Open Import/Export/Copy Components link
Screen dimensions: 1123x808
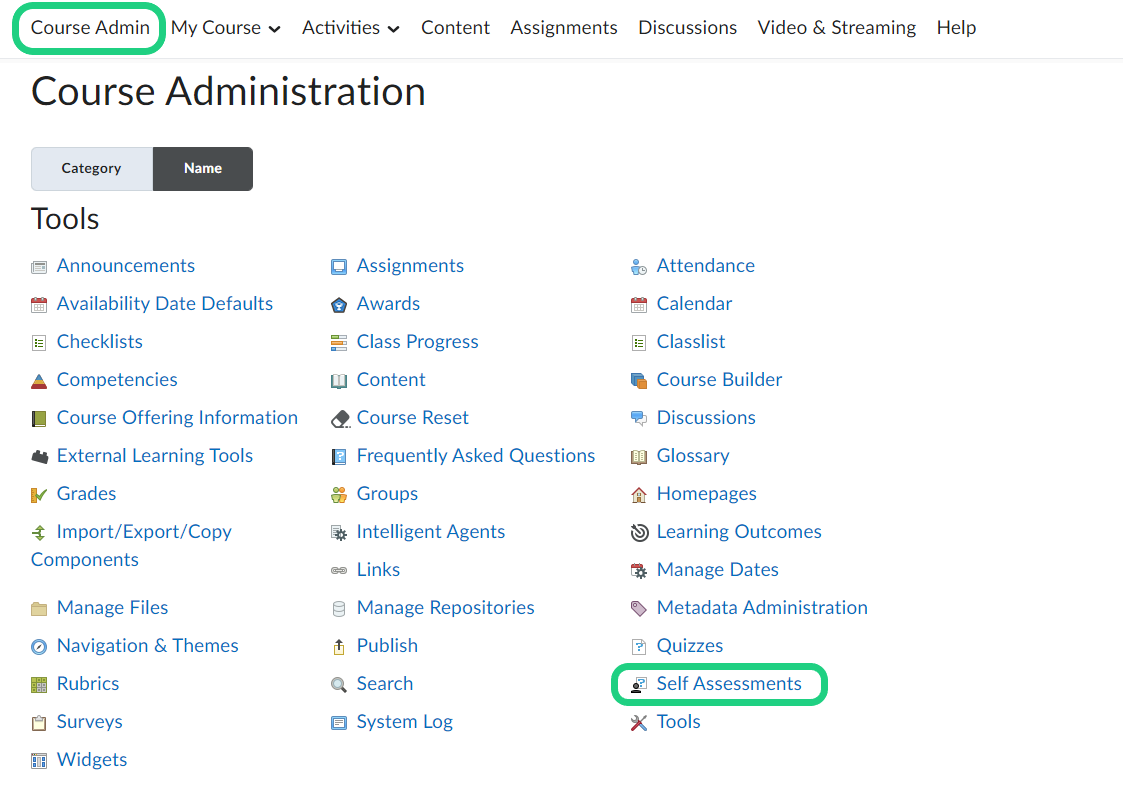144,532
